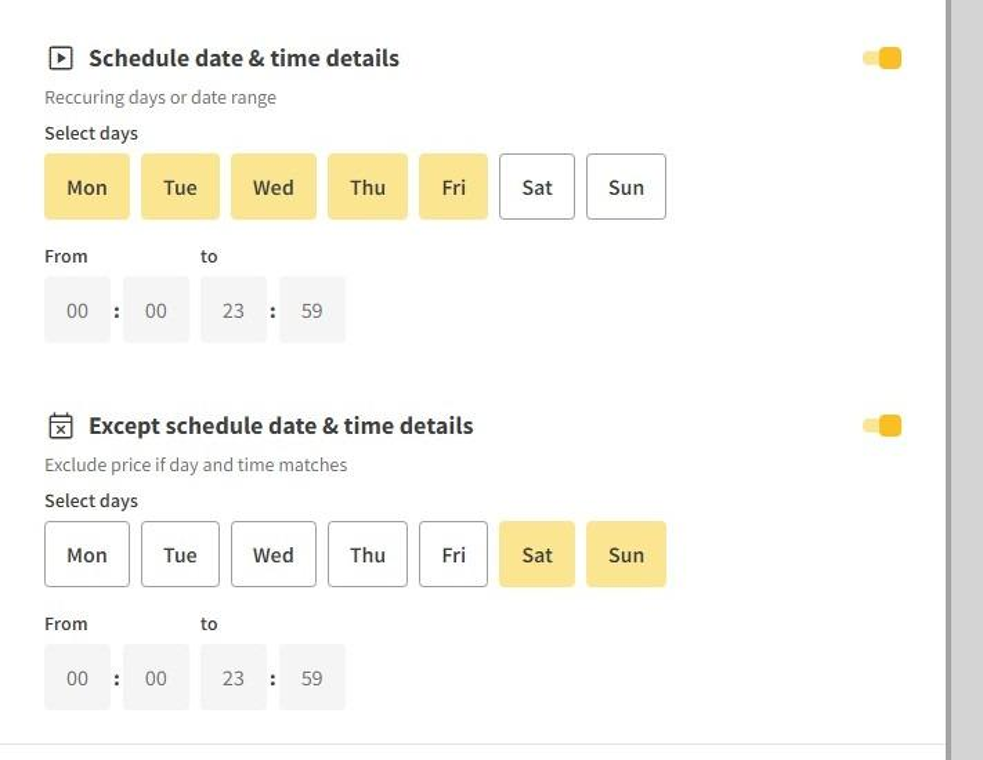This screenshot has height=760, width=983.
Task: Toggle Wed in the Schedule section
Action: (x=273, y=187)
